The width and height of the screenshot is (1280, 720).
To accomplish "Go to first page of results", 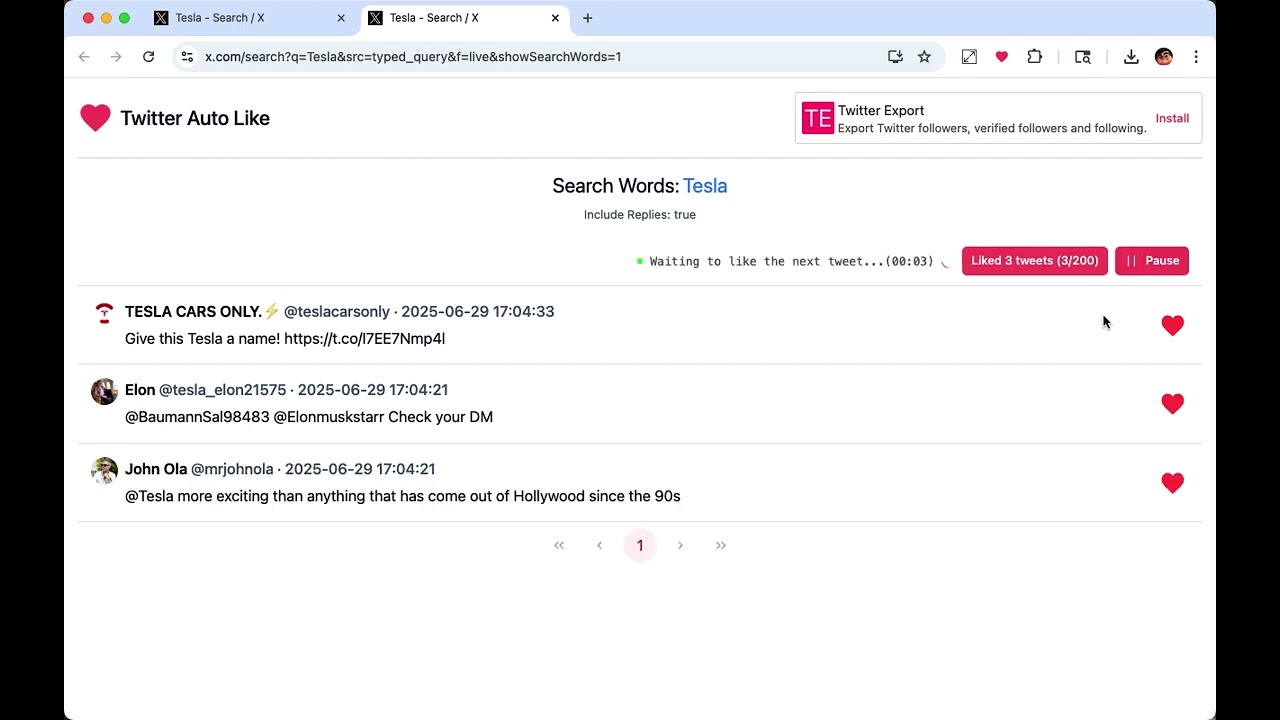I will coord(559,545).
